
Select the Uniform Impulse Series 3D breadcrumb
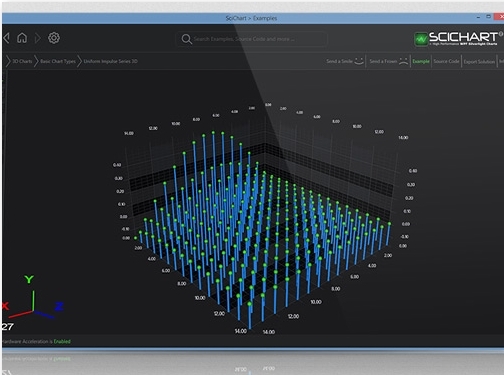[x=110, y=61]
